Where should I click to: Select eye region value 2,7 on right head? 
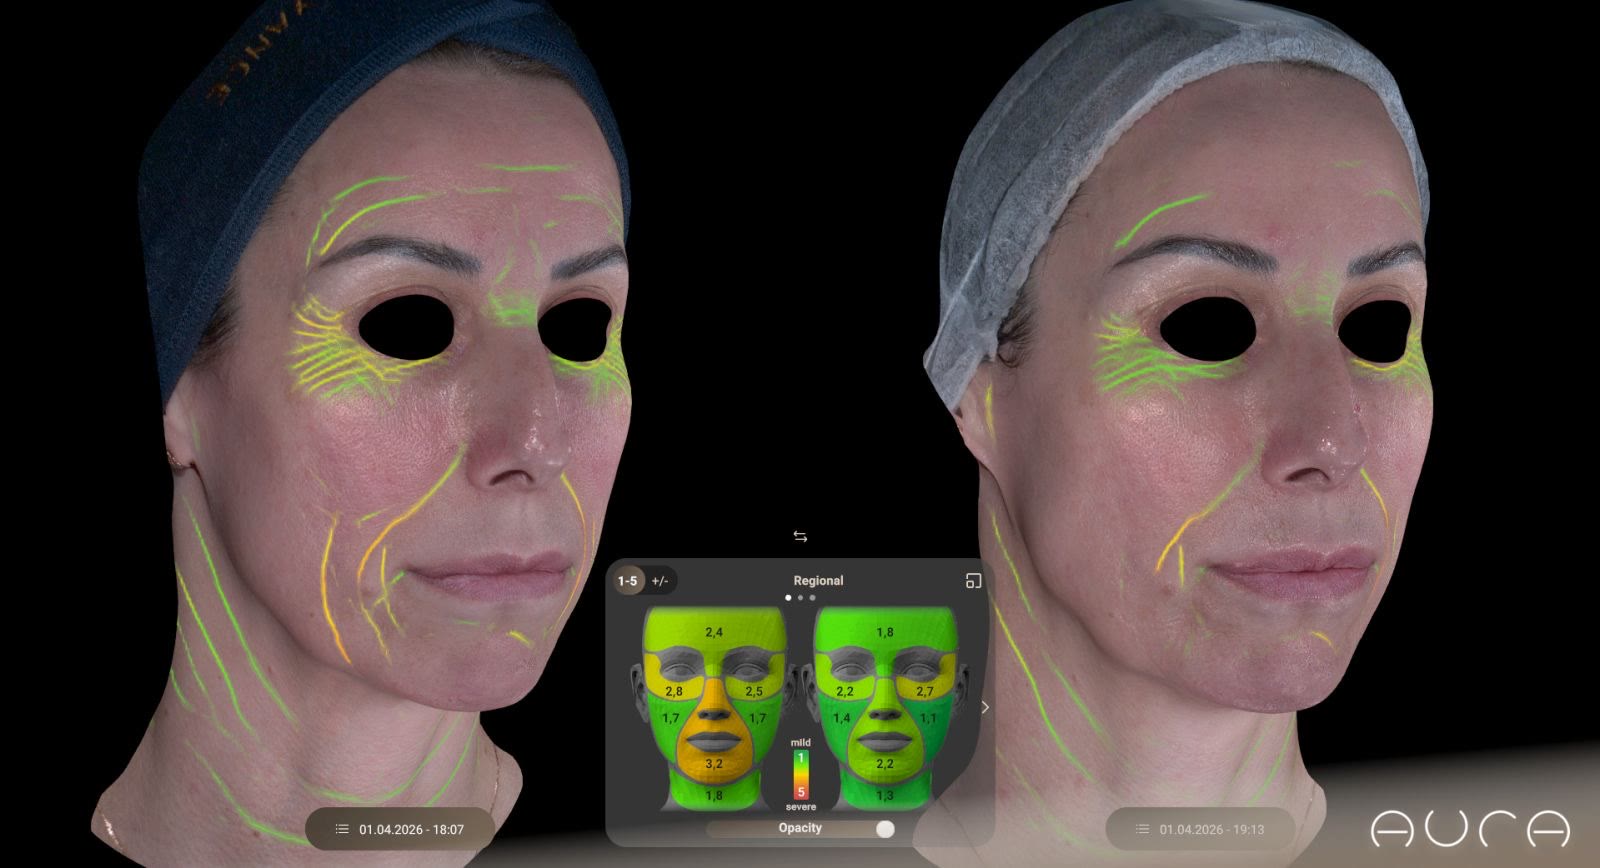click(x=925, y=691)
